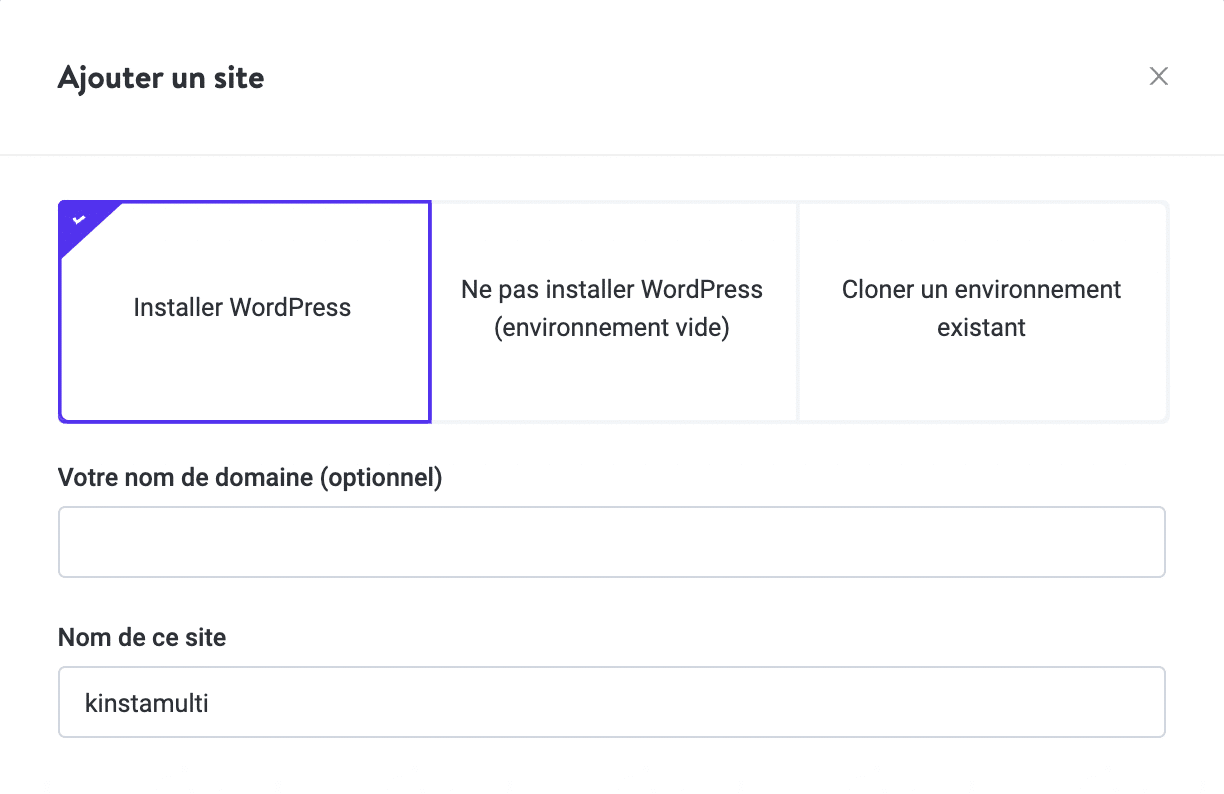Screen dimensions: 1224x794
Task: Dismiss the Ajouter un site dialog
Action: click(1158, 76)
